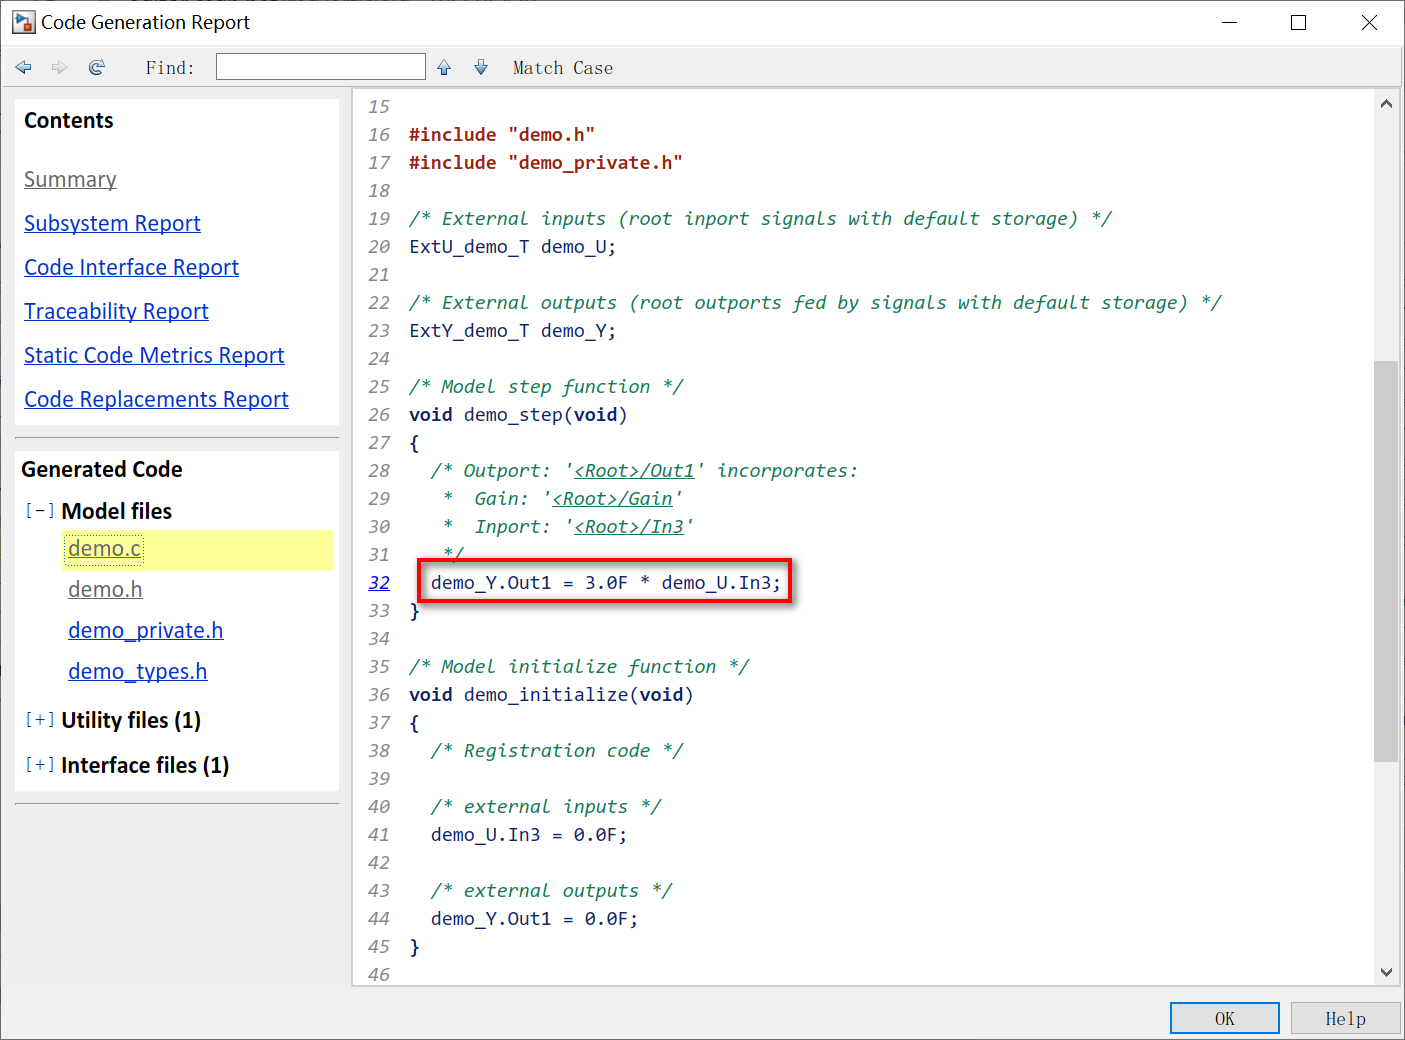The image size is (1405, 1040).
Task: Trace the <Root>/Out1 block link
Action: (634, 470)
